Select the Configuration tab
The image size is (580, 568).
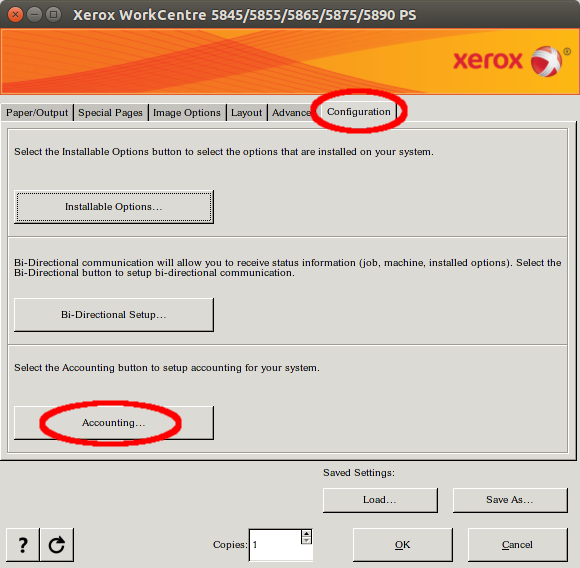click(x=358, y=112)
